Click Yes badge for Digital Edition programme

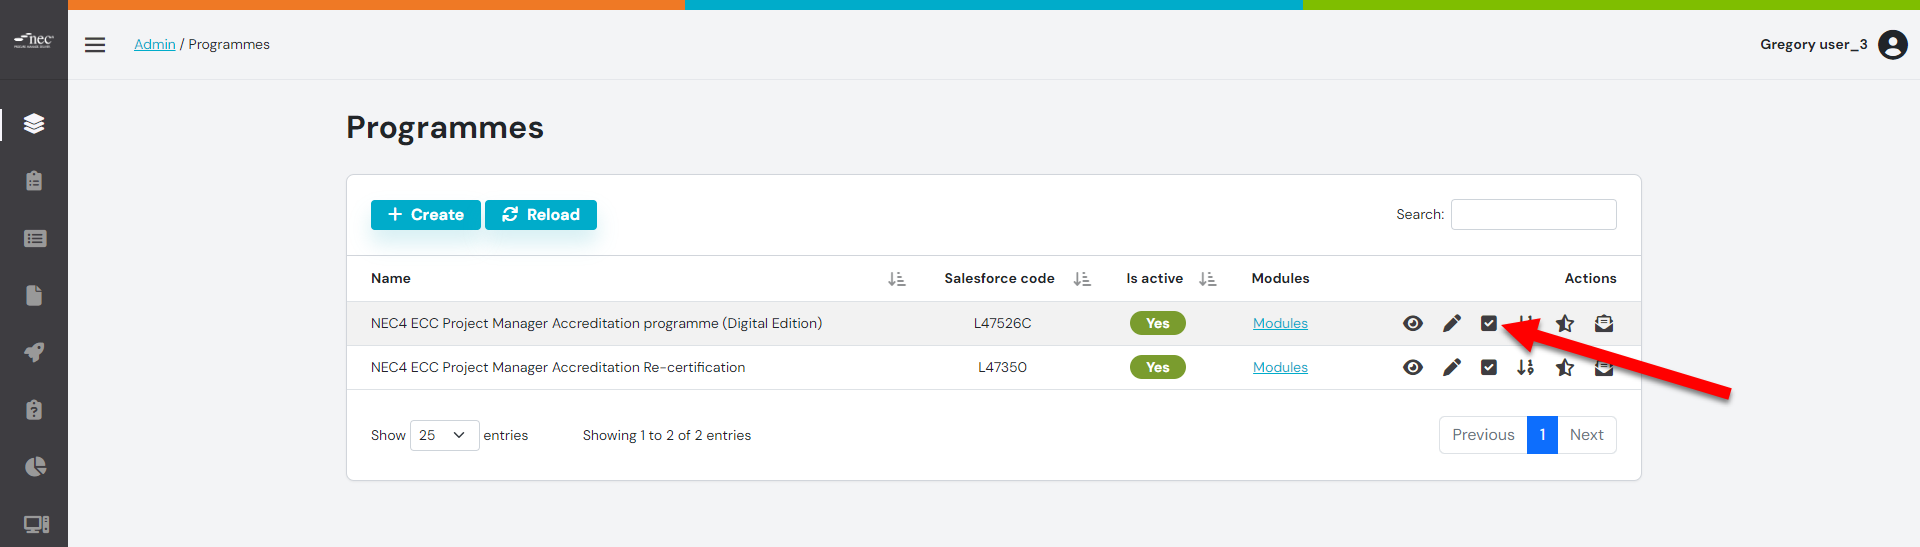click(1157, 323)
